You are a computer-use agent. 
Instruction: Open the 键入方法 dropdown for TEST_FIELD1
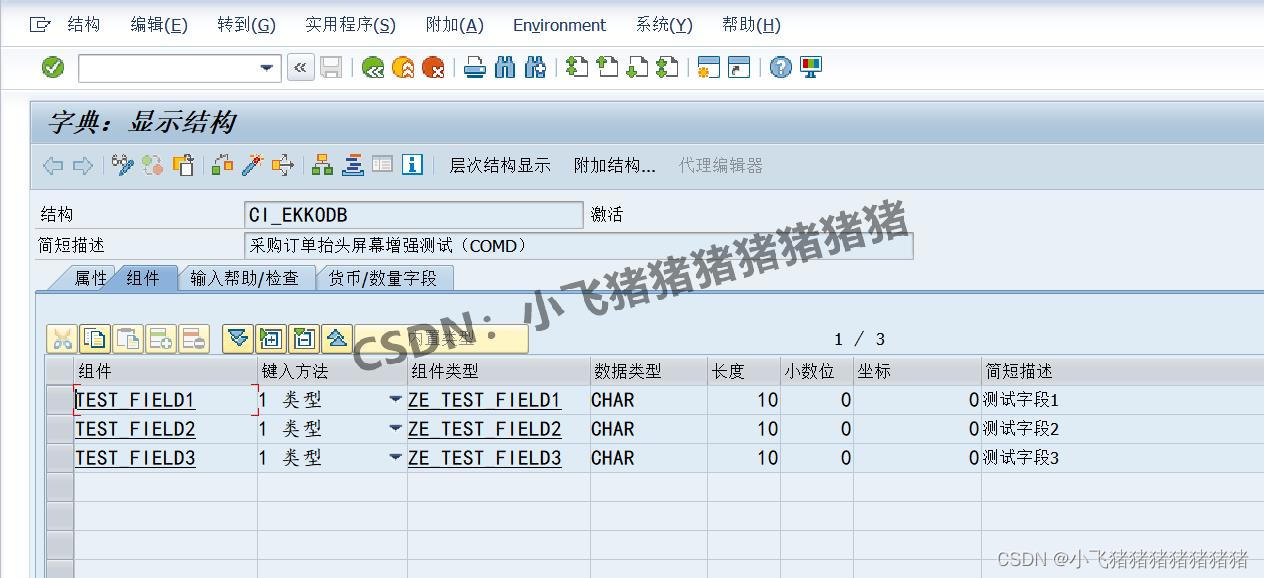point(394,398)
